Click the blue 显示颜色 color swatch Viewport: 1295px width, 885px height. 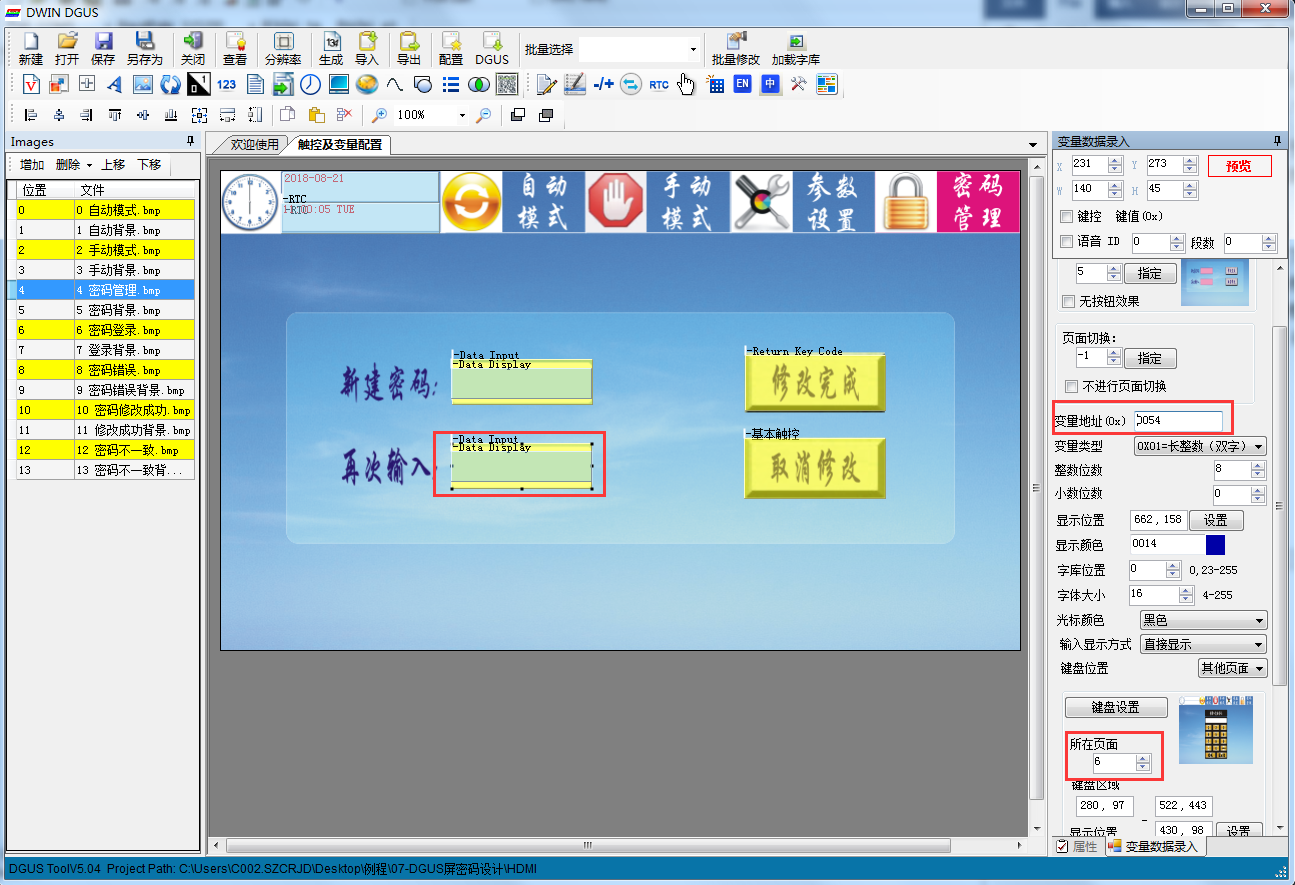coord(1215,545)
